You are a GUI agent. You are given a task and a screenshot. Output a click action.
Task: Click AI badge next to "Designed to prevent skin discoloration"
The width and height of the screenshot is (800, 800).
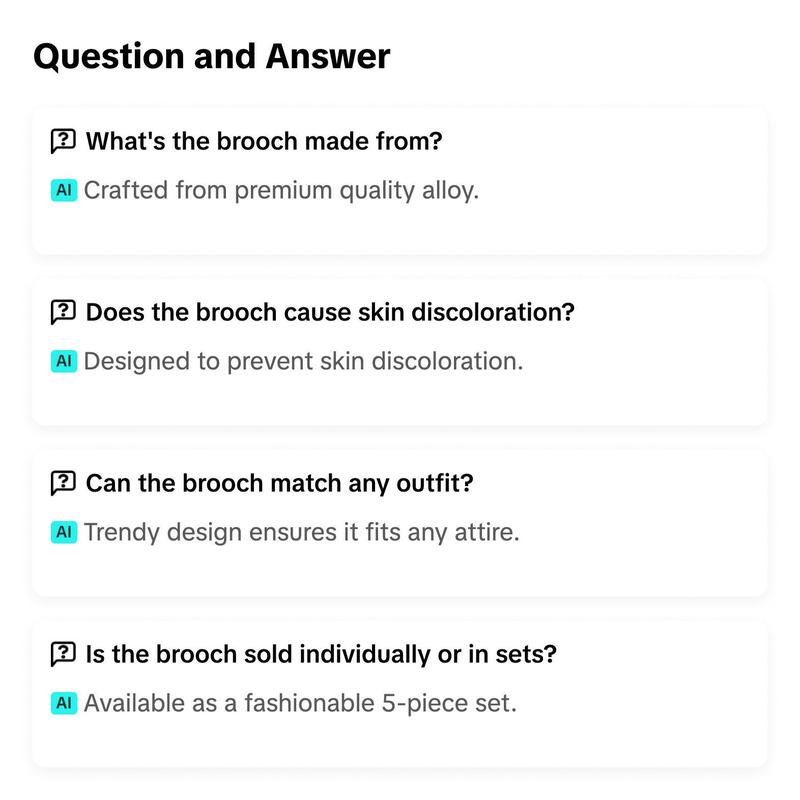64,361
